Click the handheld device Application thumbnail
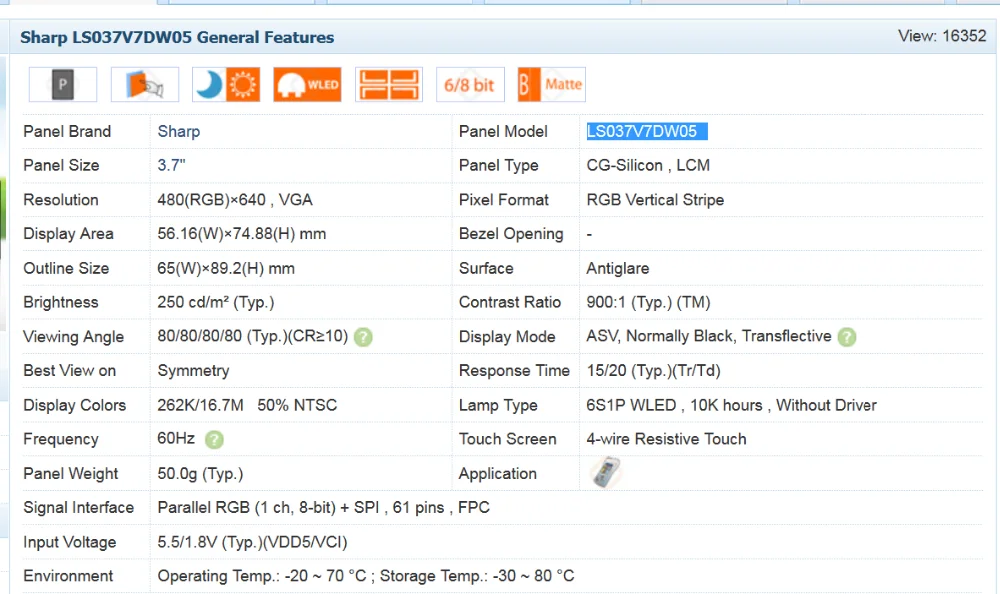 (x=605, y=472)
